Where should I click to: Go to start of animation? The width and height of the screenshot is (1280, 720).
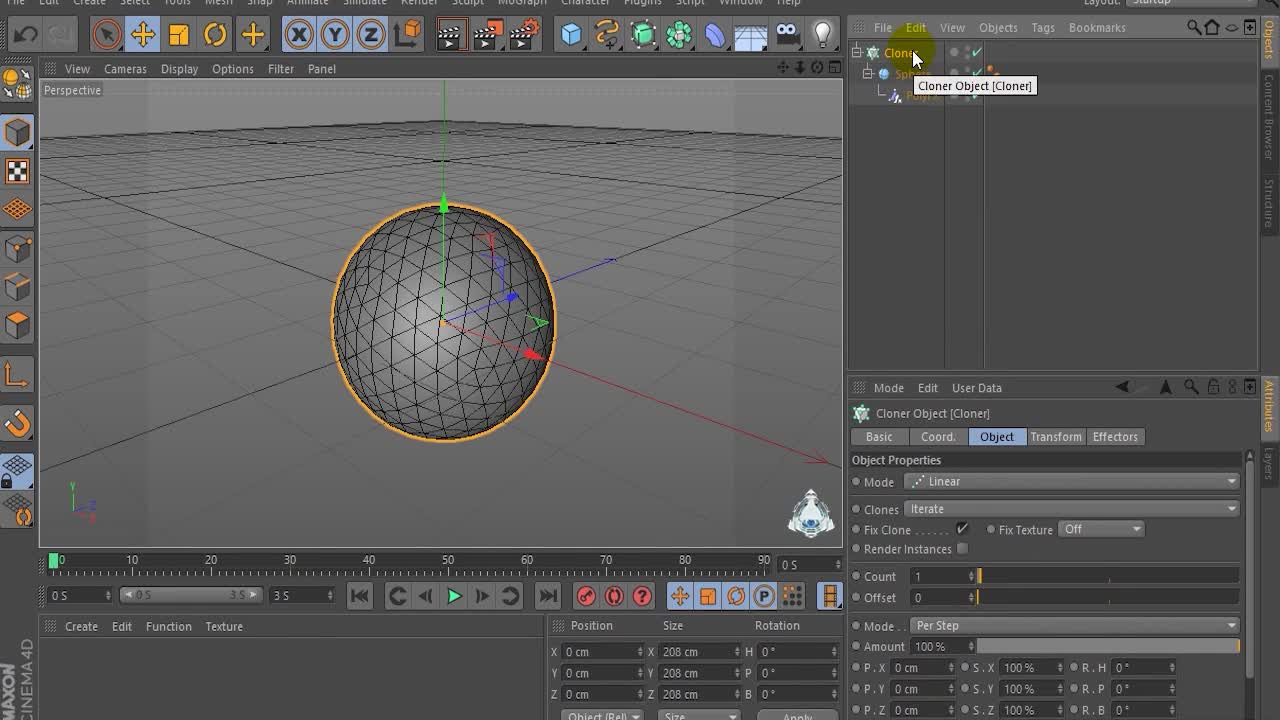(359, 597)
